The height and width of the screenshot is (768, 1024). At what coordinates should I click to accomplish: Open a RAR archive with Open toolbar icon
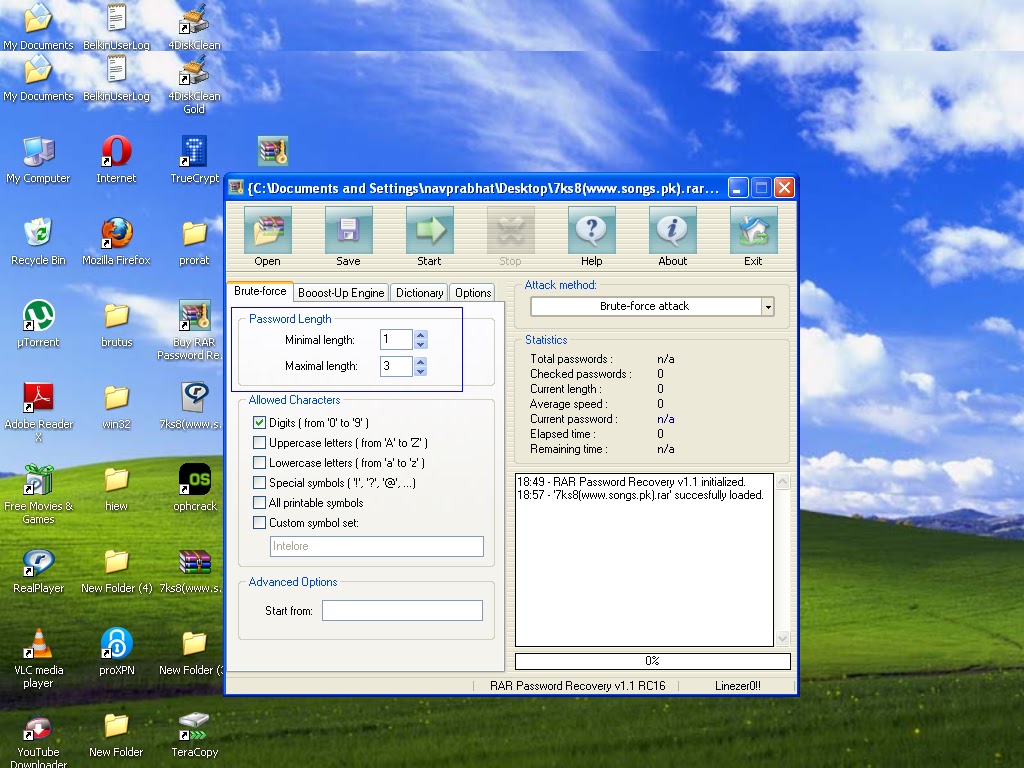pos(267,230)
